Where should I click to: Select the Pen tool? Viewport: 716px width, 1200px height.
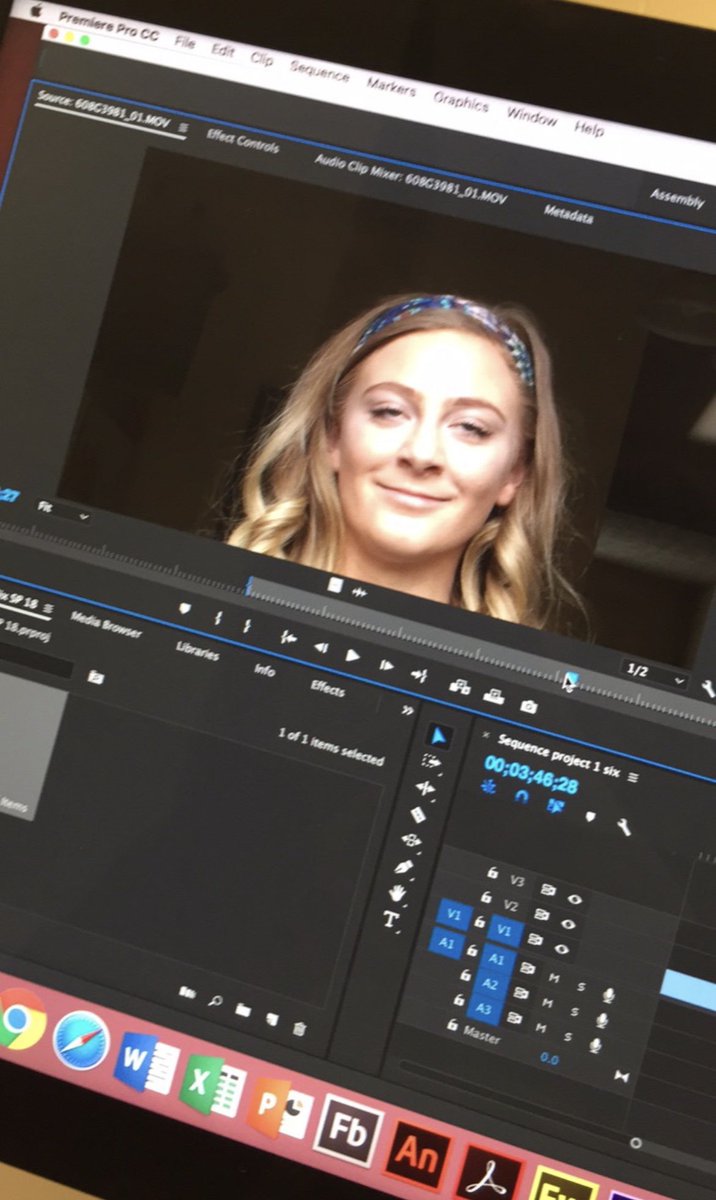coord(405,866)
